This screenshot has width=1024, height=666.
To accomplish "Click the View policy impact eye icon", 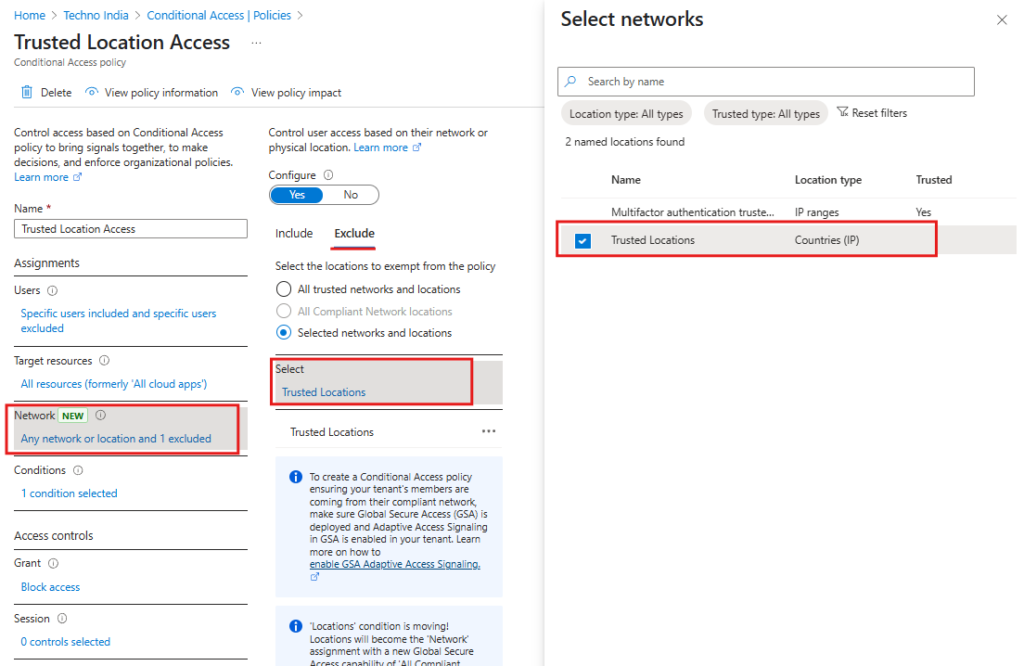I will coord(237,92).
